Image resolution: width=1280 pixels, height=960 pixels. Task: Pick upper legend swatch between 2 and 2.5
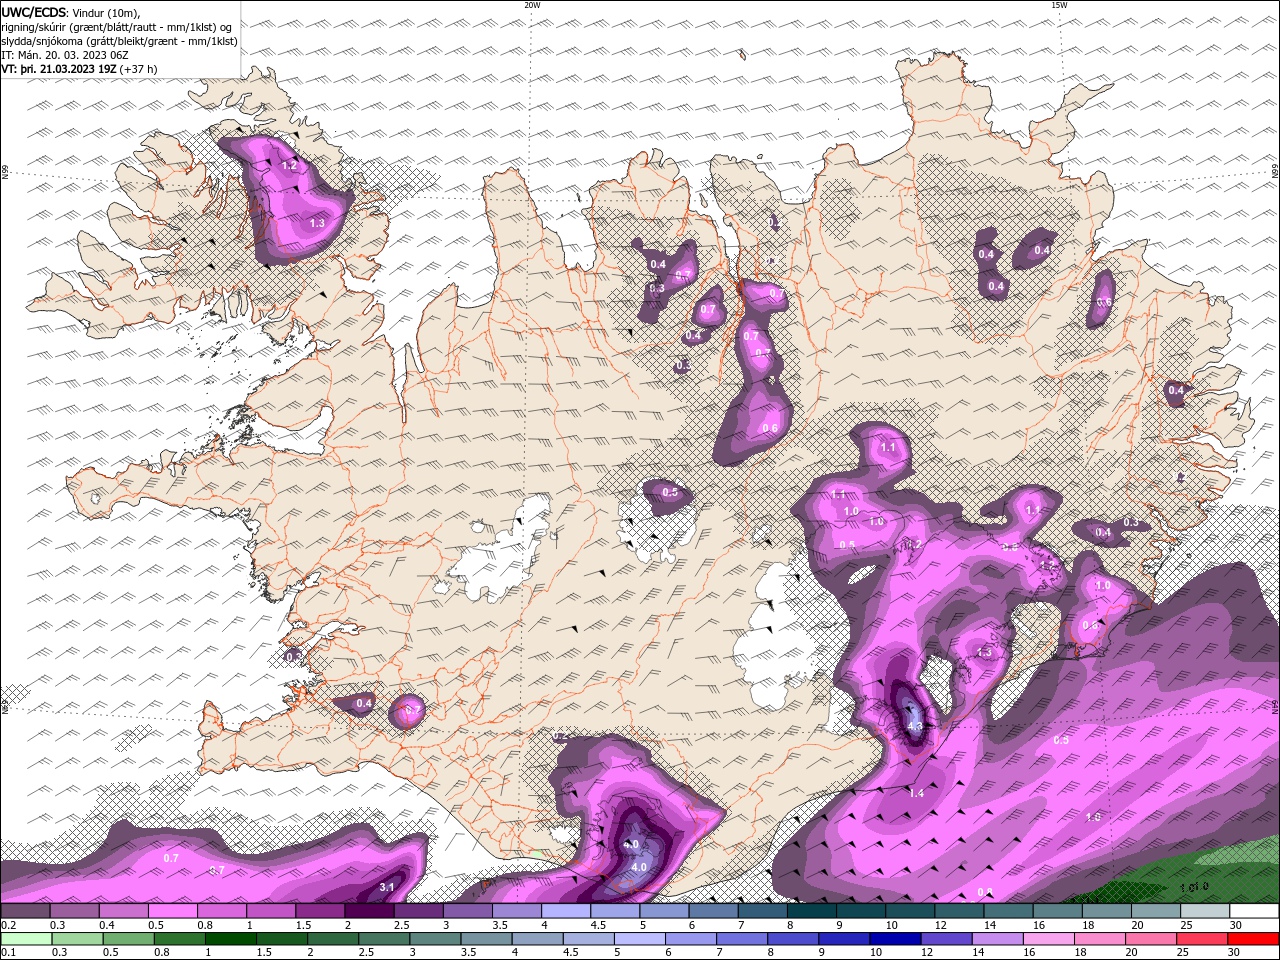[x=369, y=911]
